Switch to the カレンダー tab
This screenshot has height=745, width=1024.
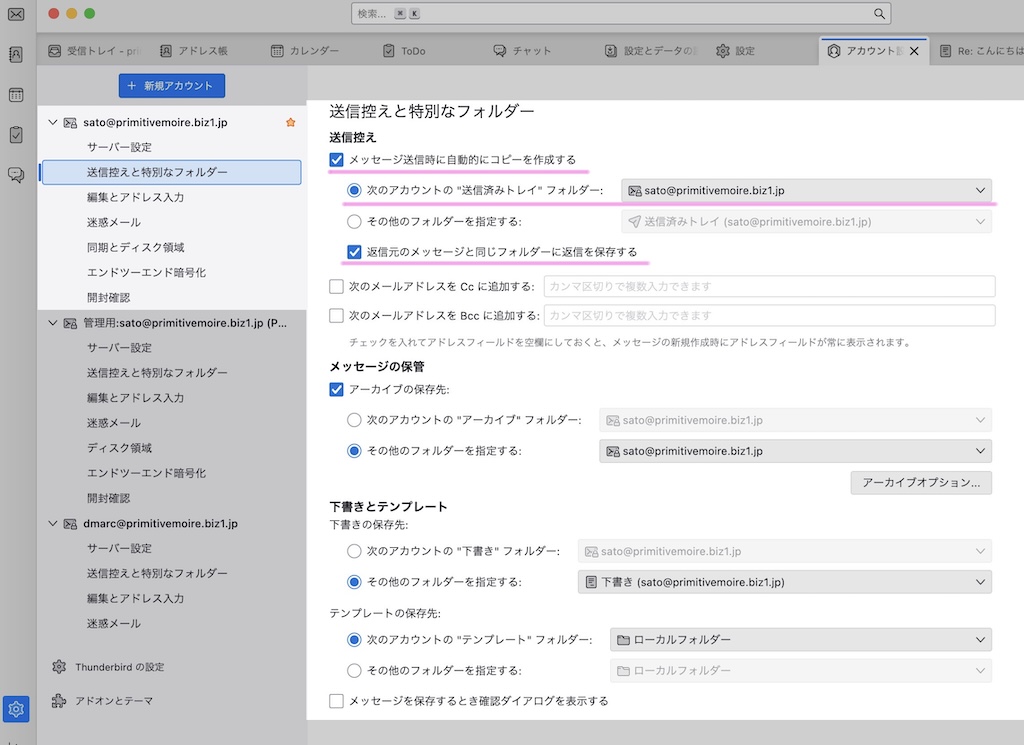[x=306, y=51]
